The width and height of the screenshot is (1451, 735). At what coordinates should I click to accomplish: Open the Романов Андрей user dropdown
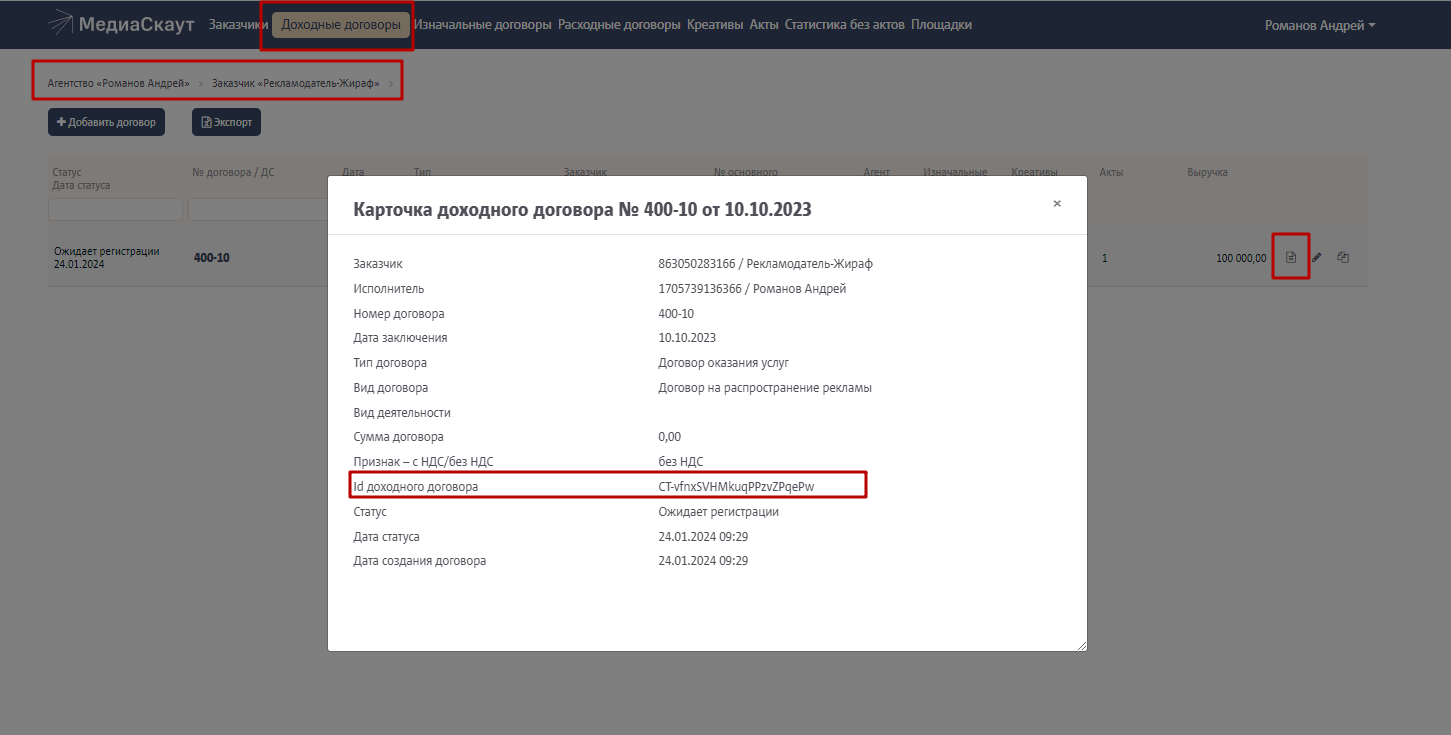(1320, 25)
